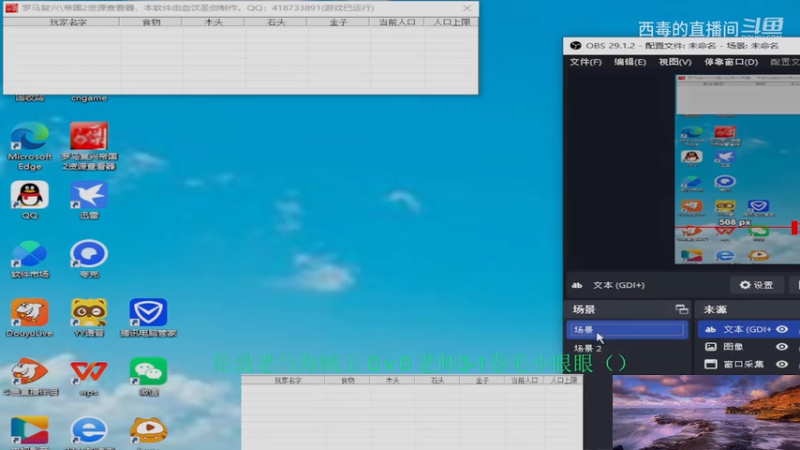Click the window icon of the 窗口采集 source
Viewport: 800px width, 450px height.
tap(710, 364)
